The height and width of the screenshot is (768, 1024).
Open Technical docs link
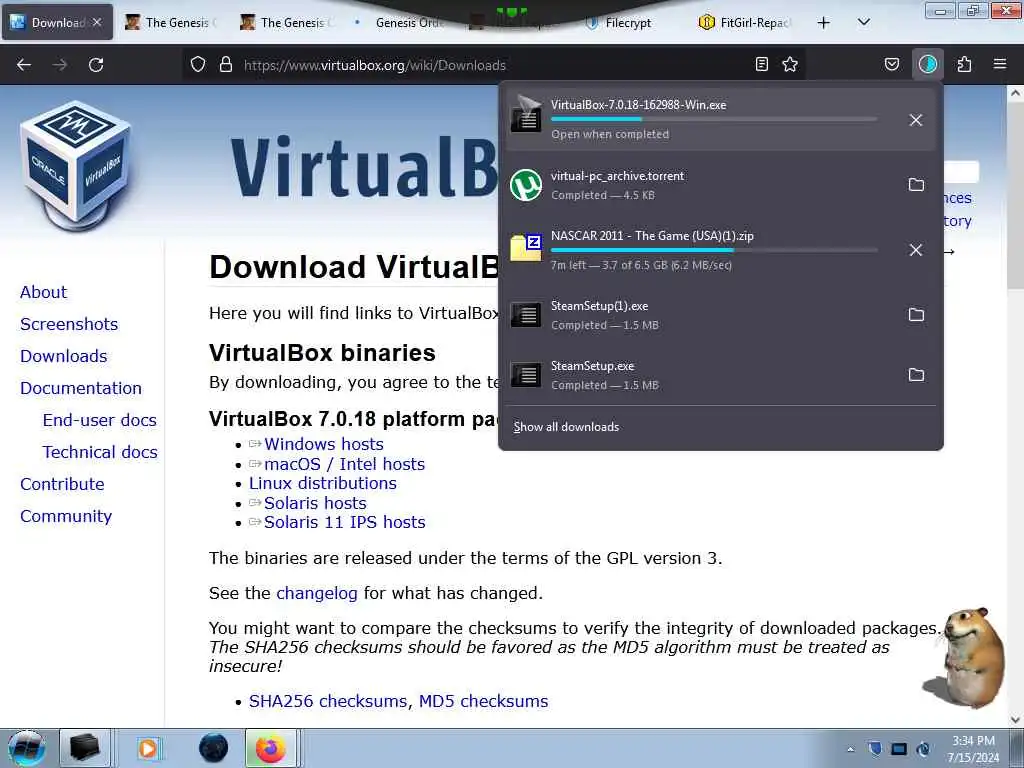click(100, 452)
